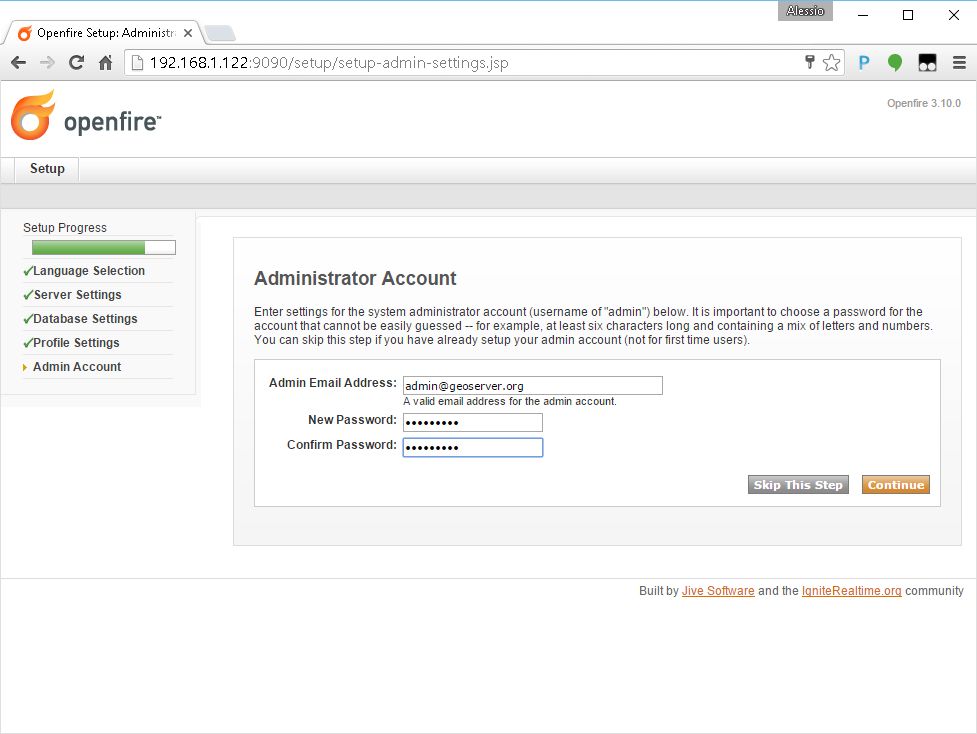The width and height of the screenshot is (977, 734).
Task: Click the Skip This Step button
Action: coord(798,485)
